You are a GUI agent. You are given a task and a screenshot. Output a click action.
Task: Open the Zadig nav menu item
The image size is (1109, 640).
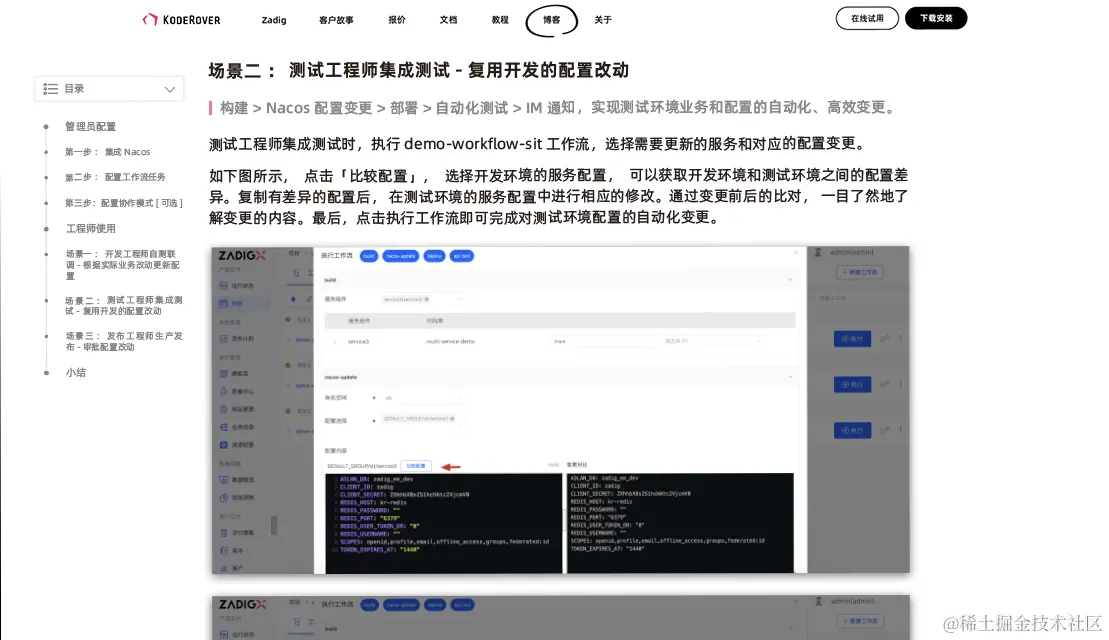[x=274, y=20]
